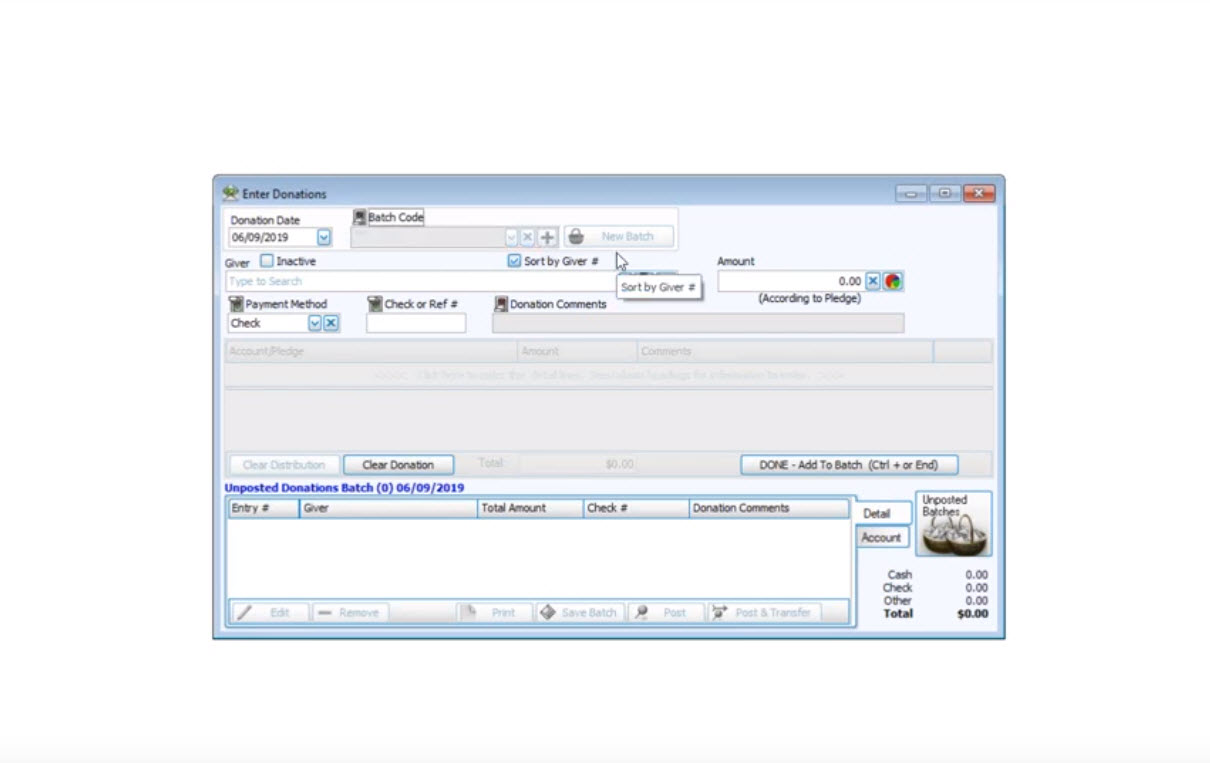Click DONE - Add To Batch button
Image resolution: width=1210 pixels, height=763 pixels.
point(848,465)
